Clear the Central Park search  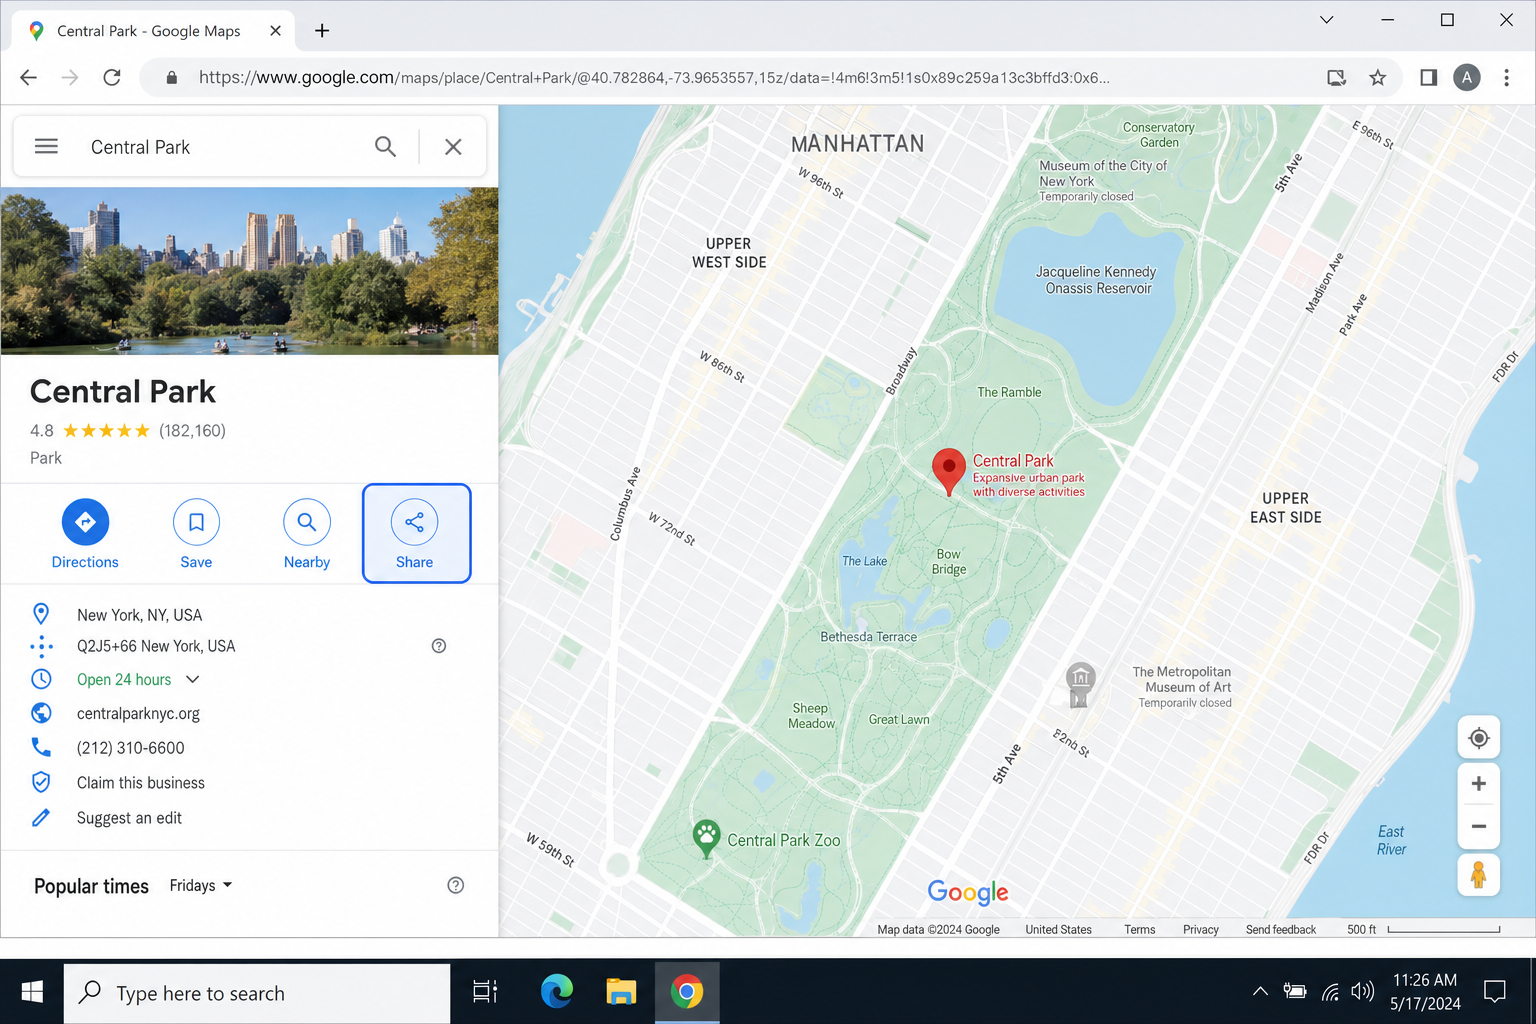pos(453,147)
